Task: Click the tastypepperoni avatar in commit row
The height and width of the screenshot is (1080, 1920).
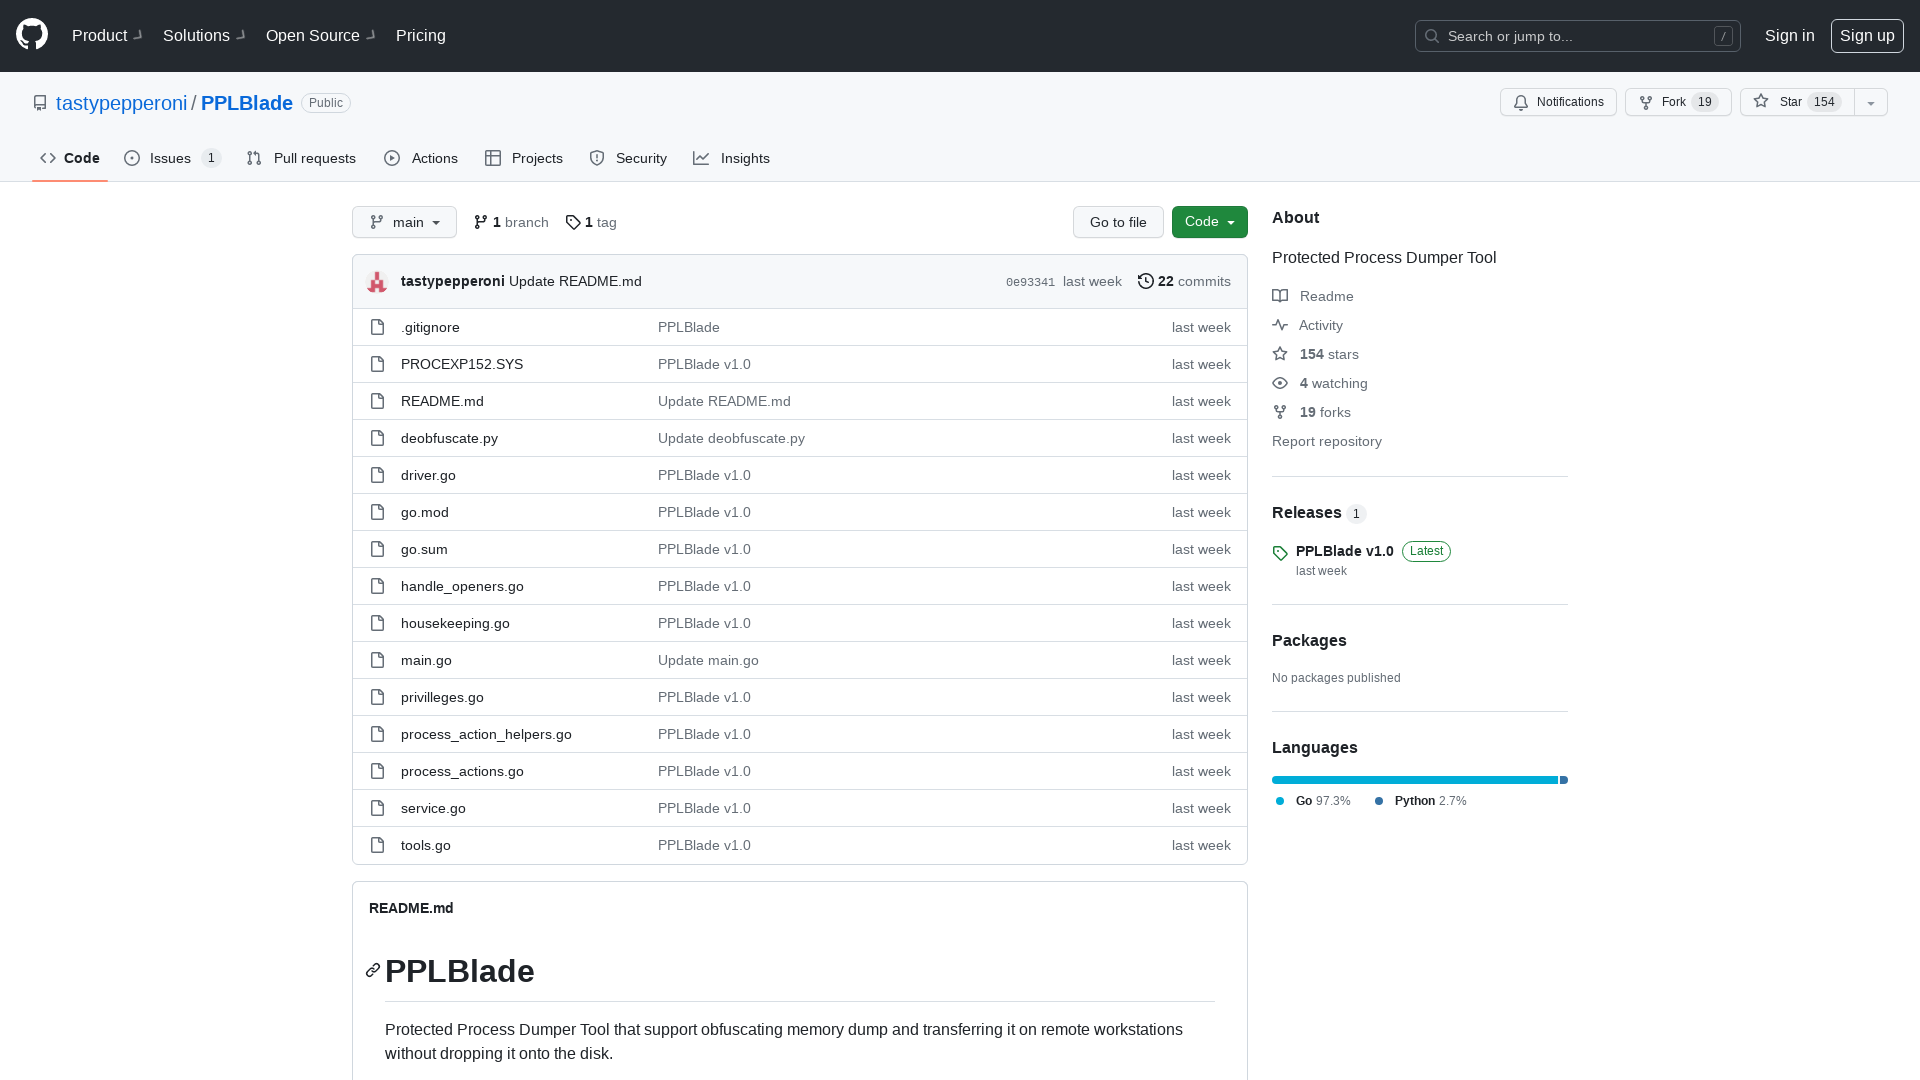Action: pos(377,282)
